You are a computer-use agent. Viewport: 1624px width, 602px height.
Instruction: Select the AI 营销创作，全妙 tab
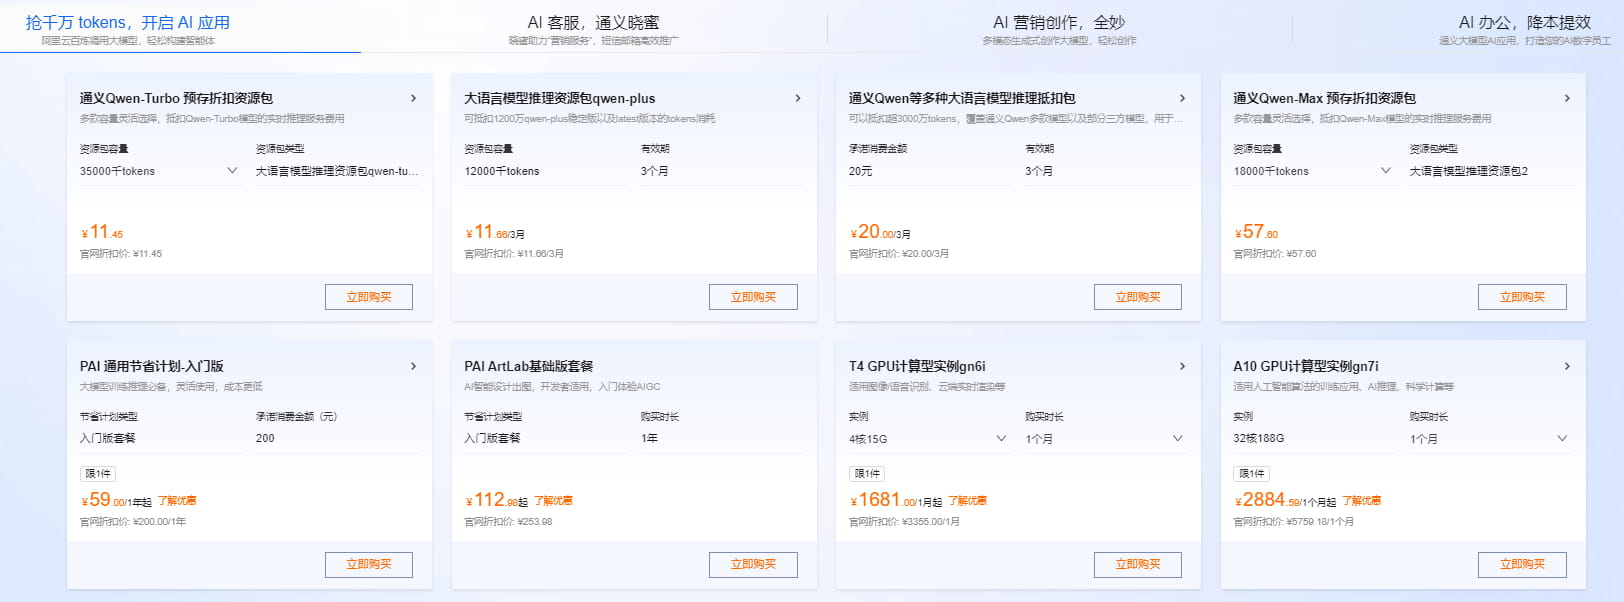click(1059, 23)
